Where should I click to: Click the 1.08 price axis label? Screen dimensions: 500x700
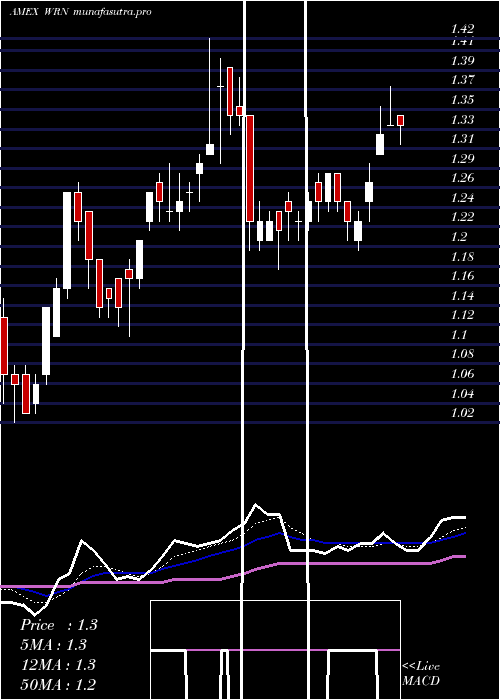pyautogui.click(x=462, y=354)
